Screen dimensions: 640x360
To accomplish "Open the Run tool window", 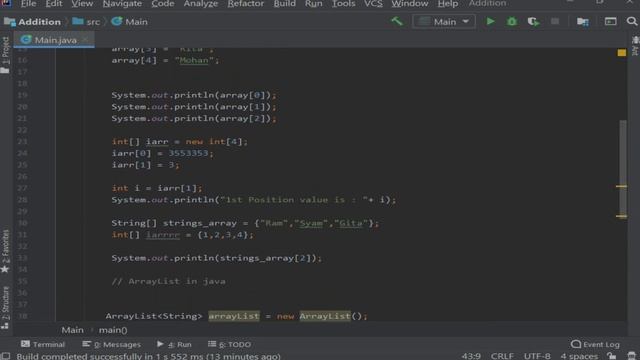I will tap(174, 344).
